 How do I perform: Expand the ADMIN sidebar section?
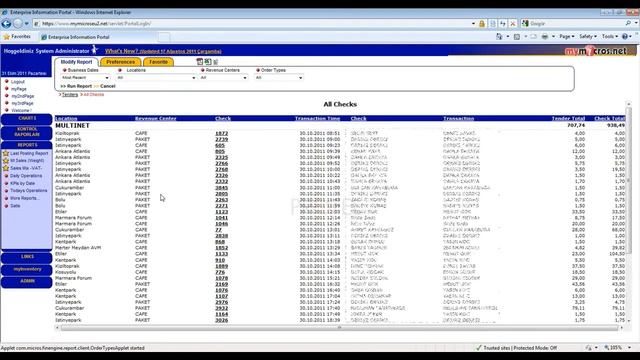tap(27, 281)
